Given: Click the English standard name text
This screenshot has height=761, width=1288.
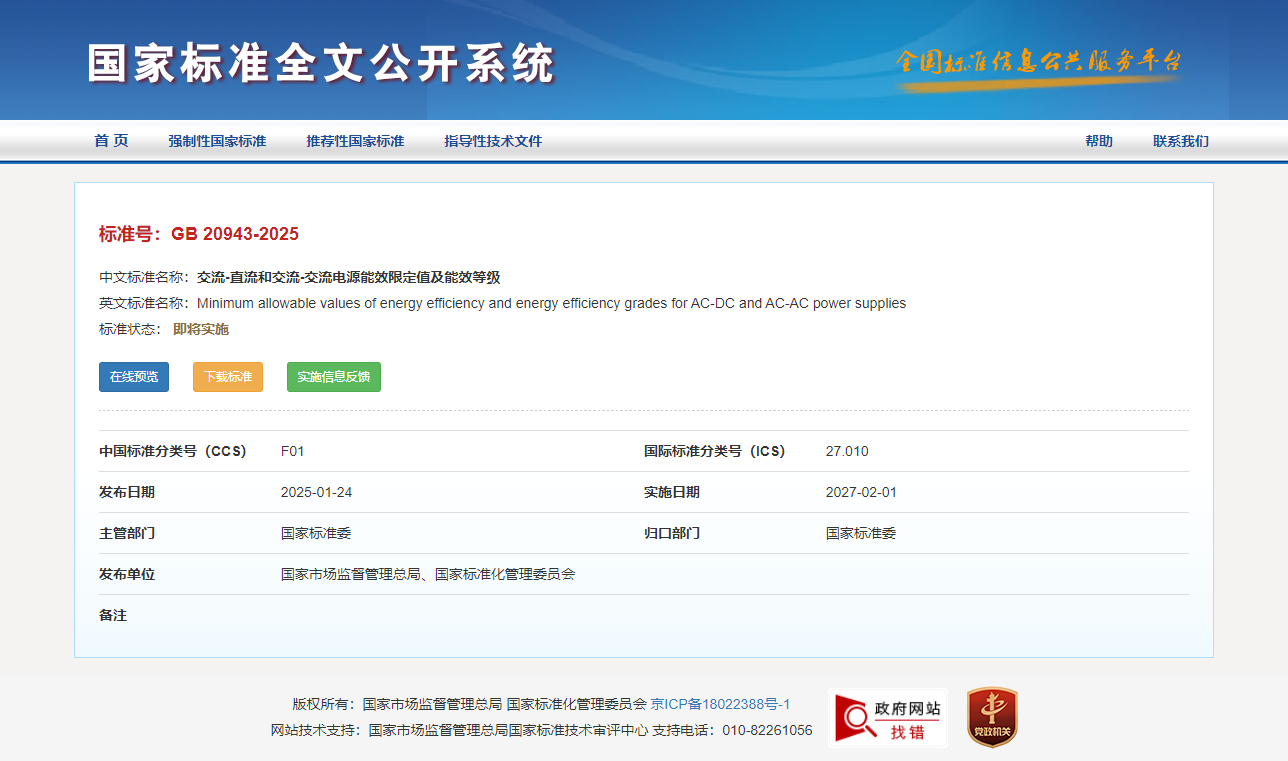Looking at the screenshot, I should coord(551,303).
